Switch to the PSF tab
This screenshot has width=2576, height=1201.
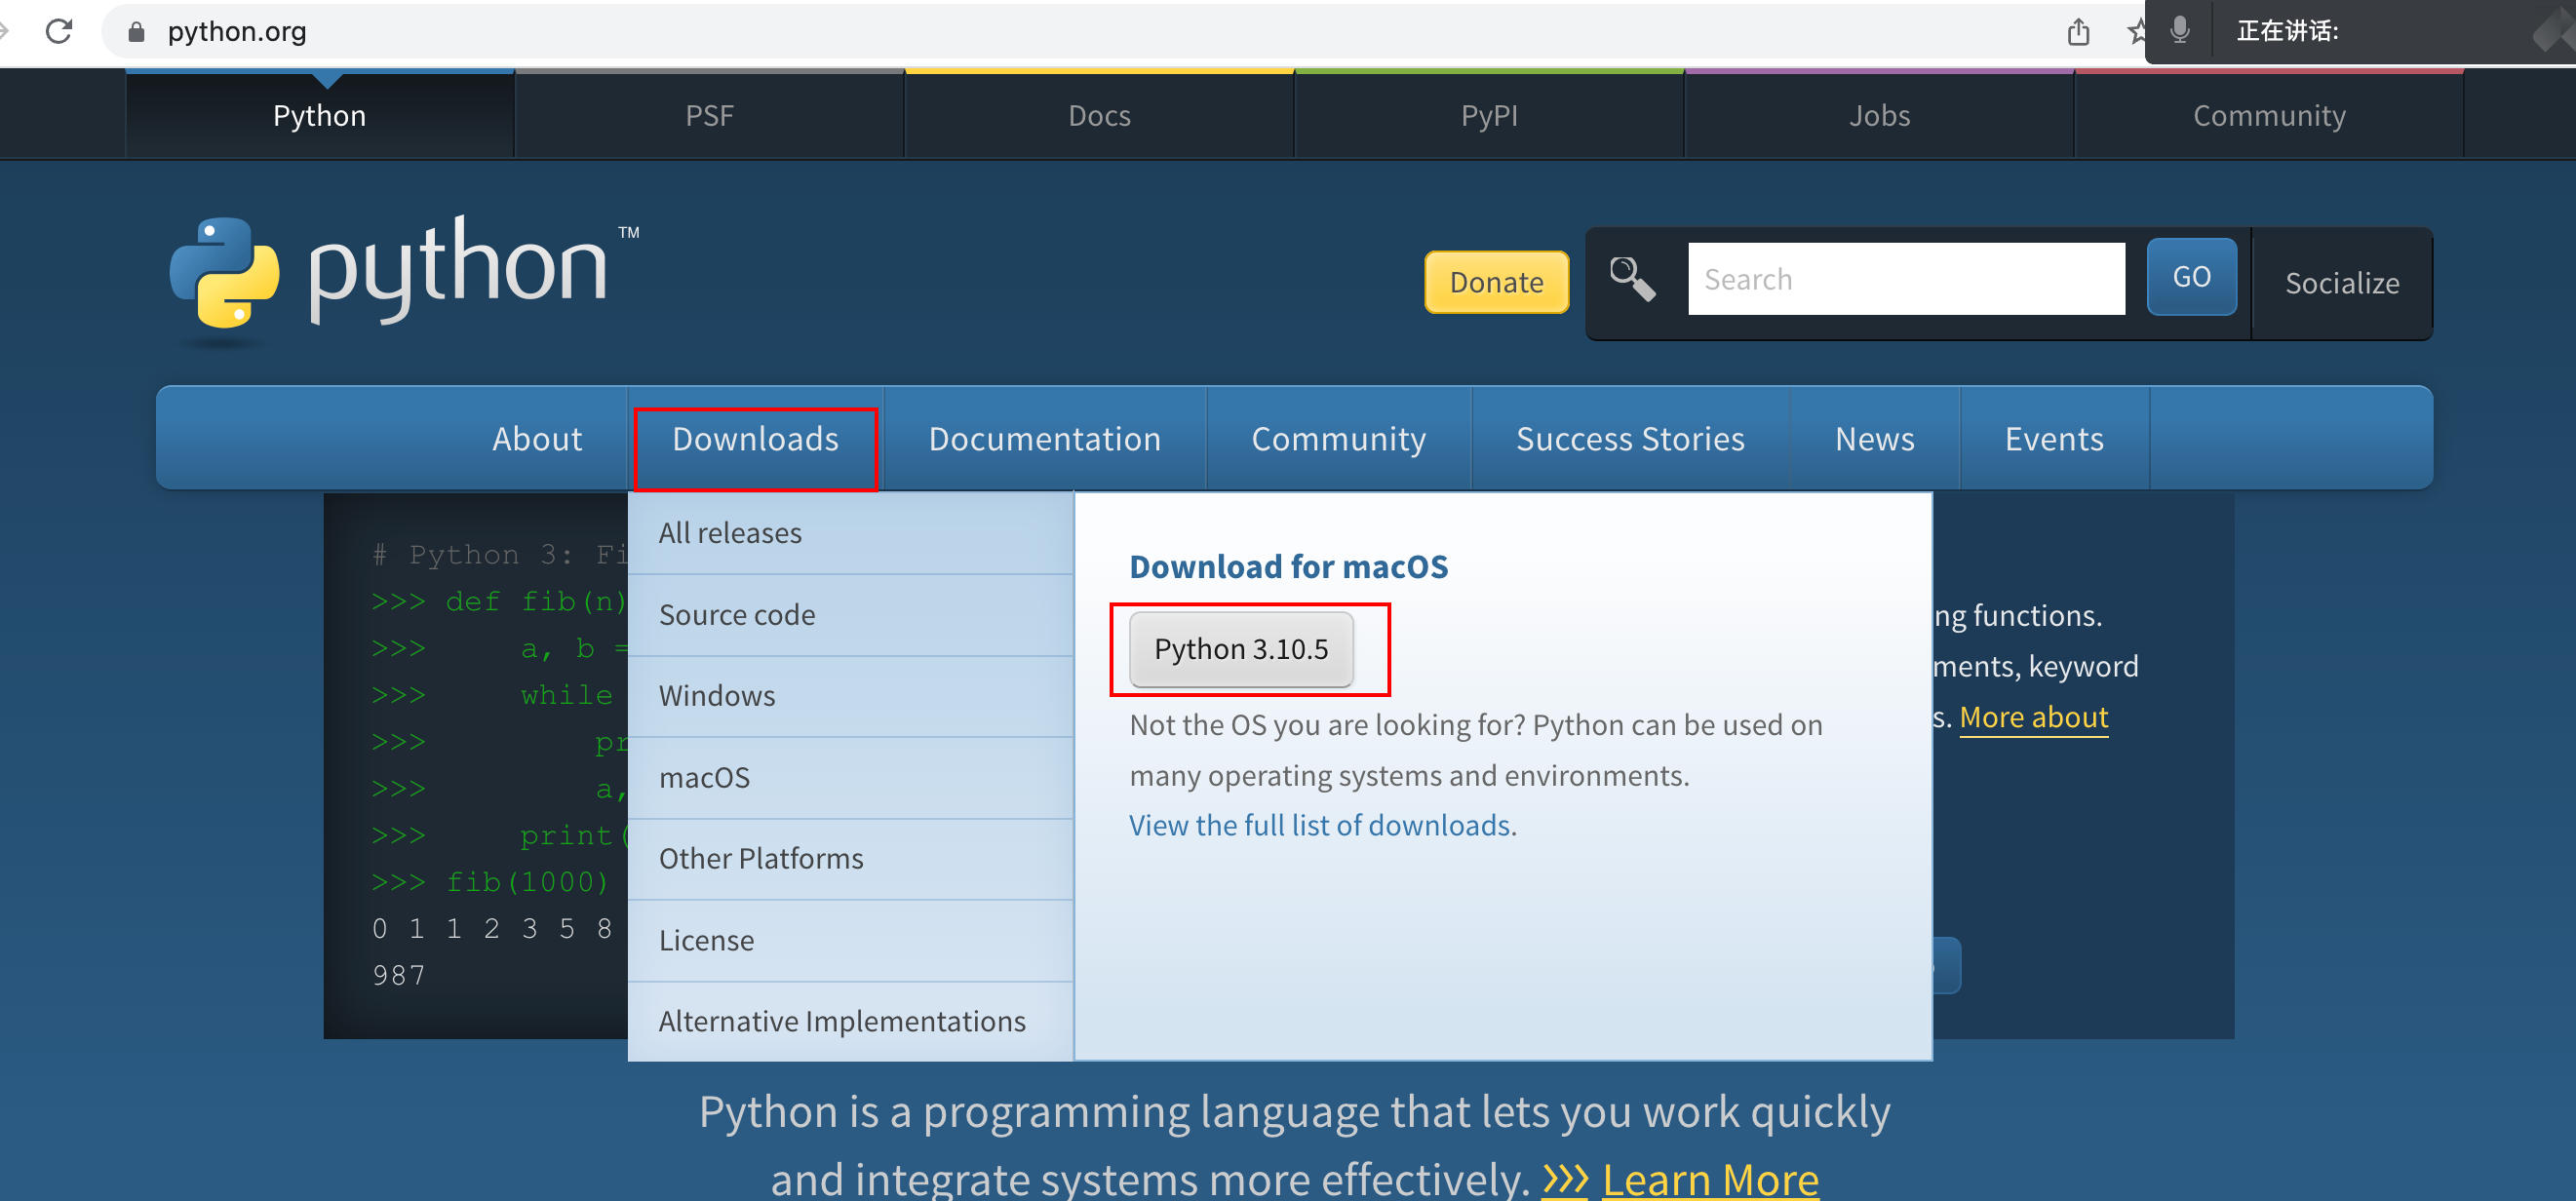coord(709,115)
